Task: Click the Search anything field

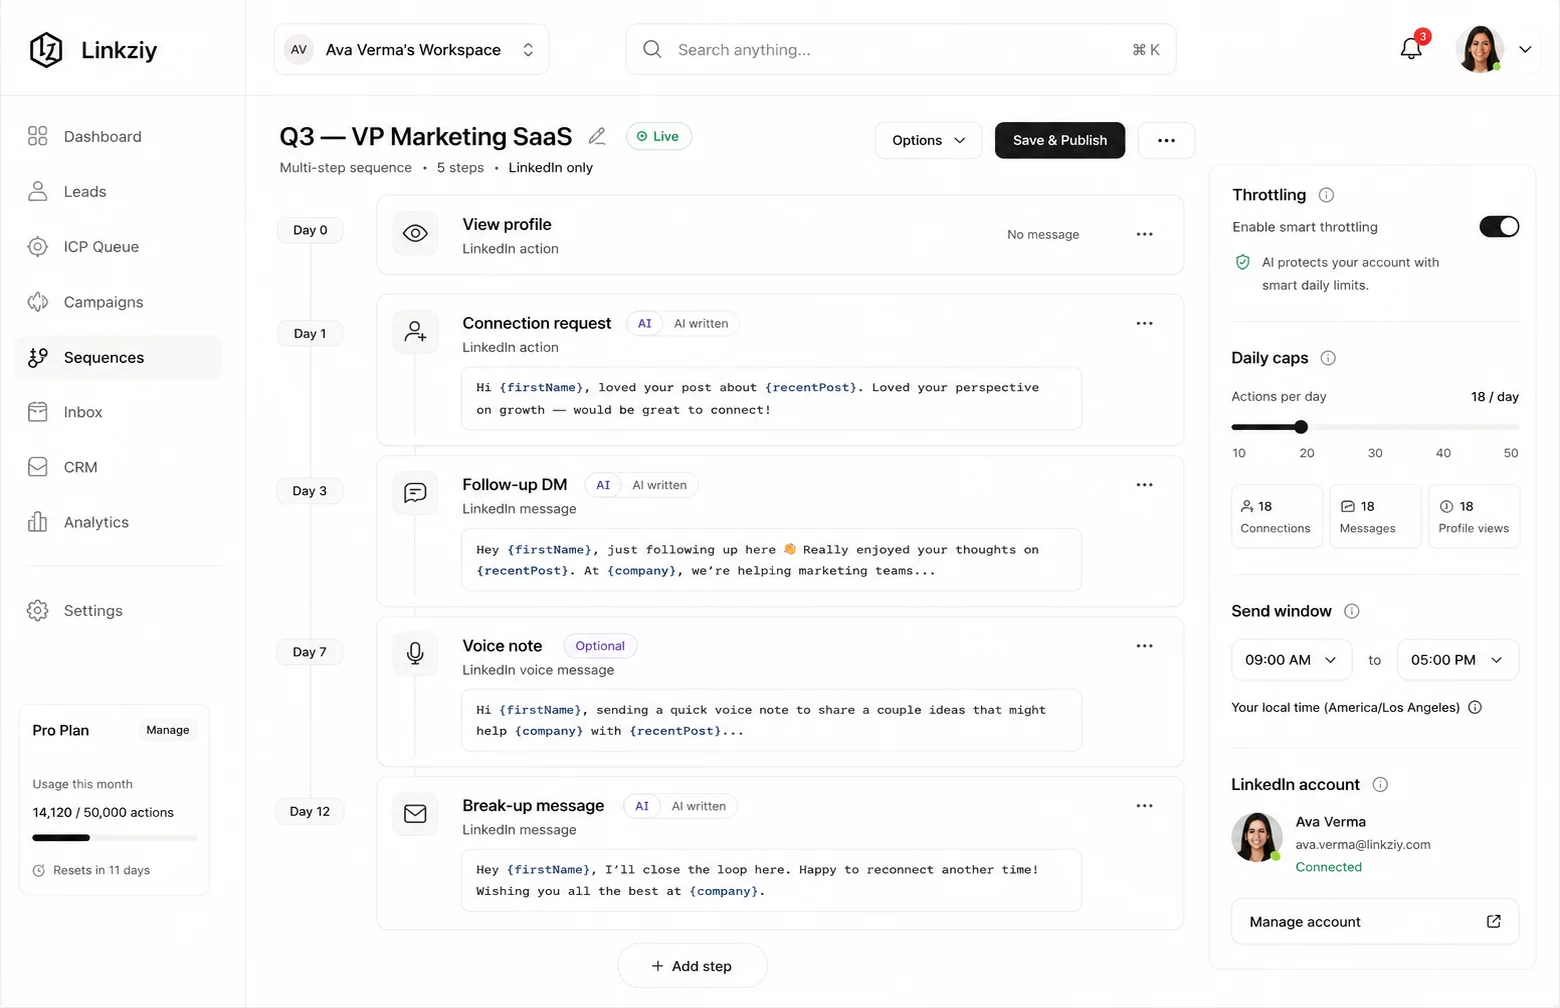Action: (x=900, y=49)
